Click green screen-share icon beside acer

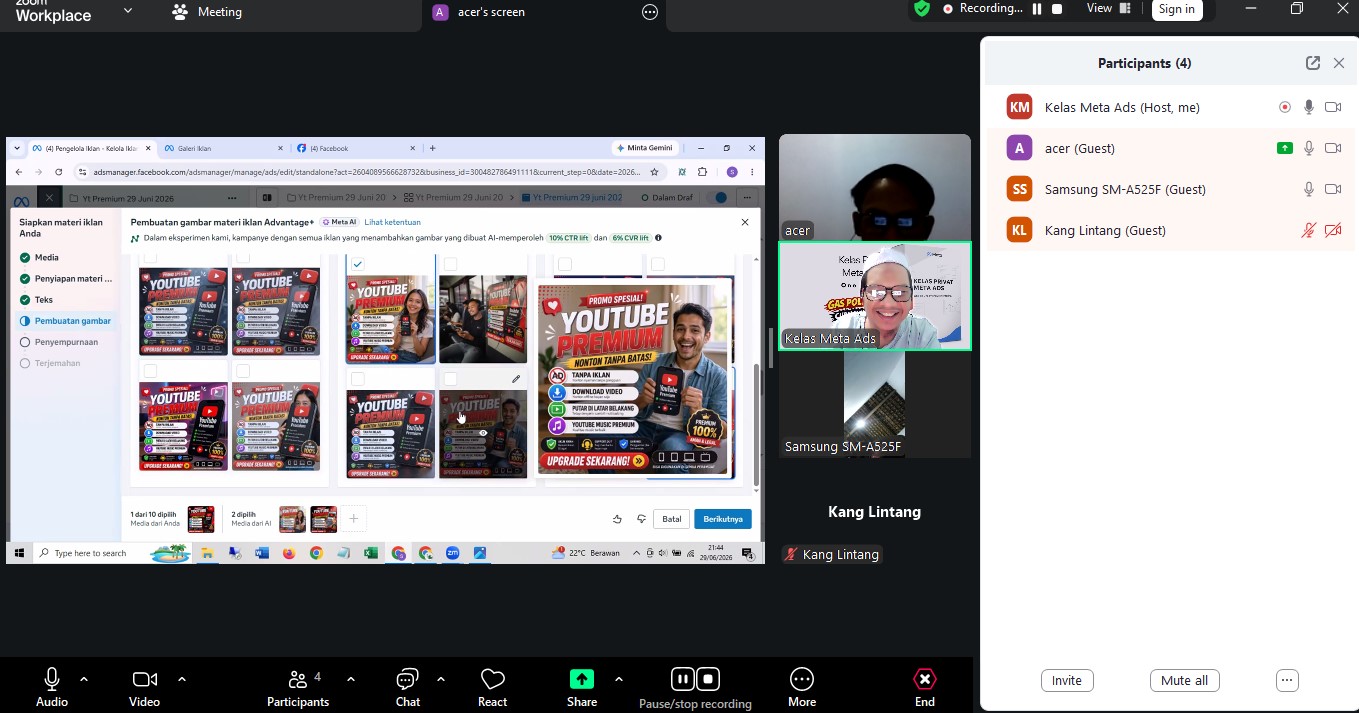coord(1285,148)
